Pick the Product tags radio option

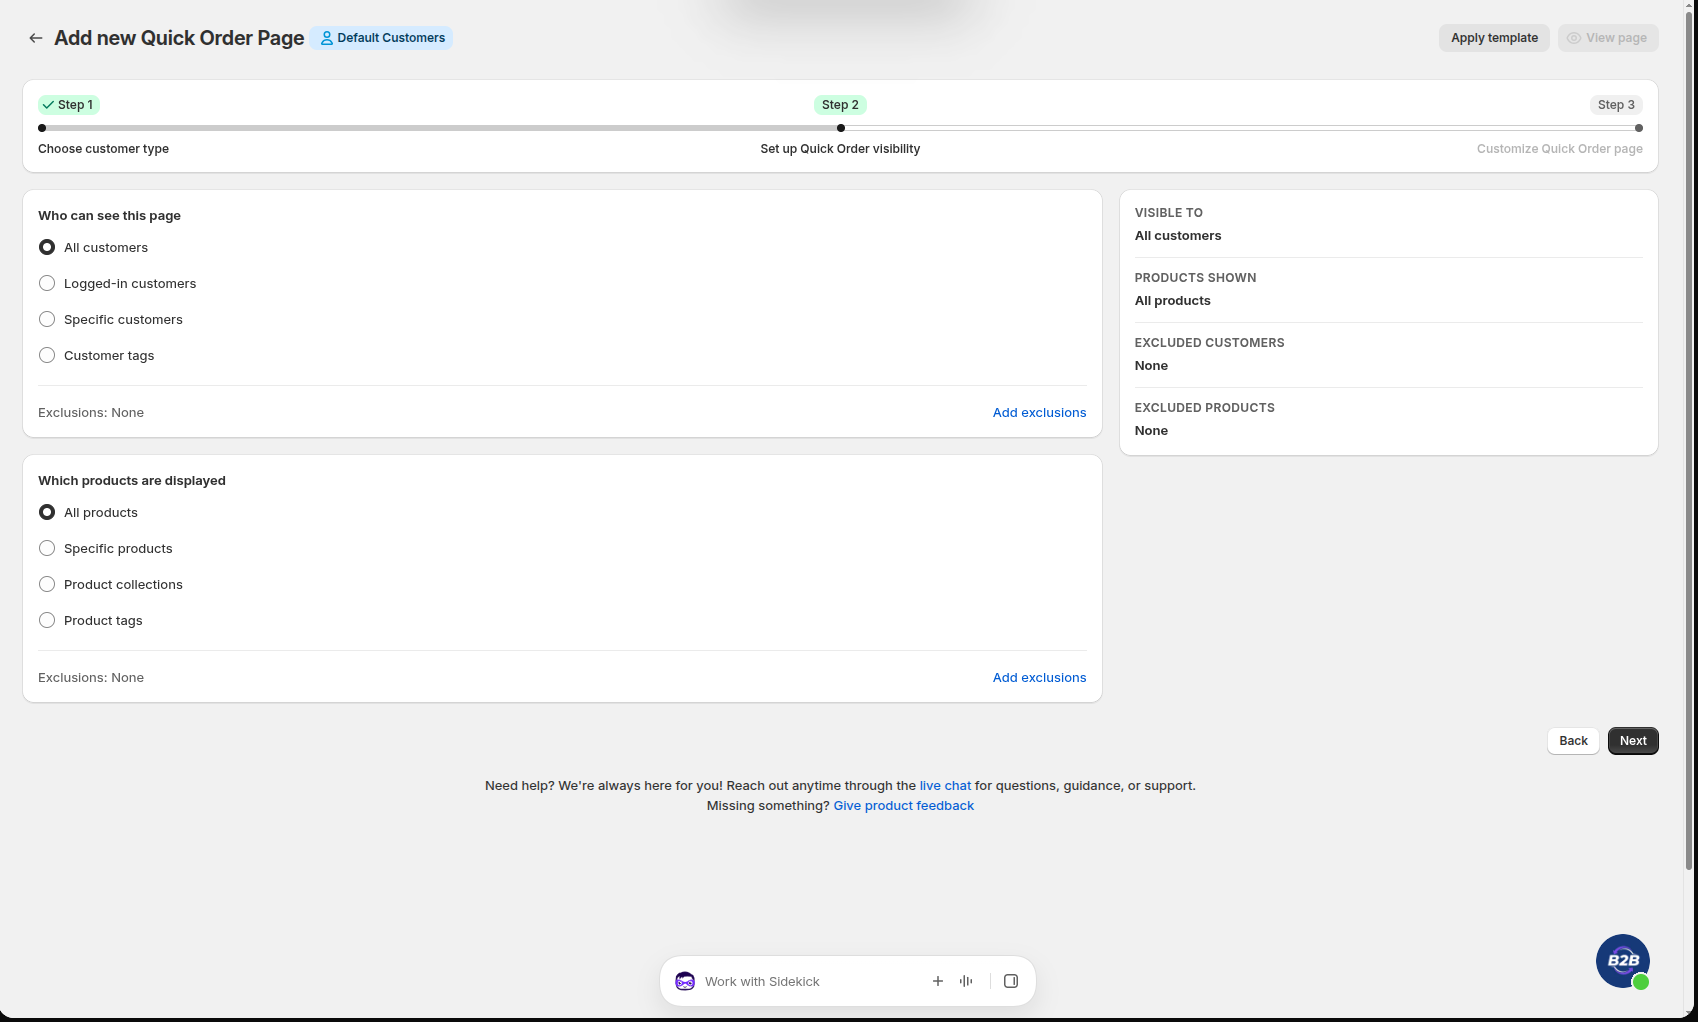point(47,620)
